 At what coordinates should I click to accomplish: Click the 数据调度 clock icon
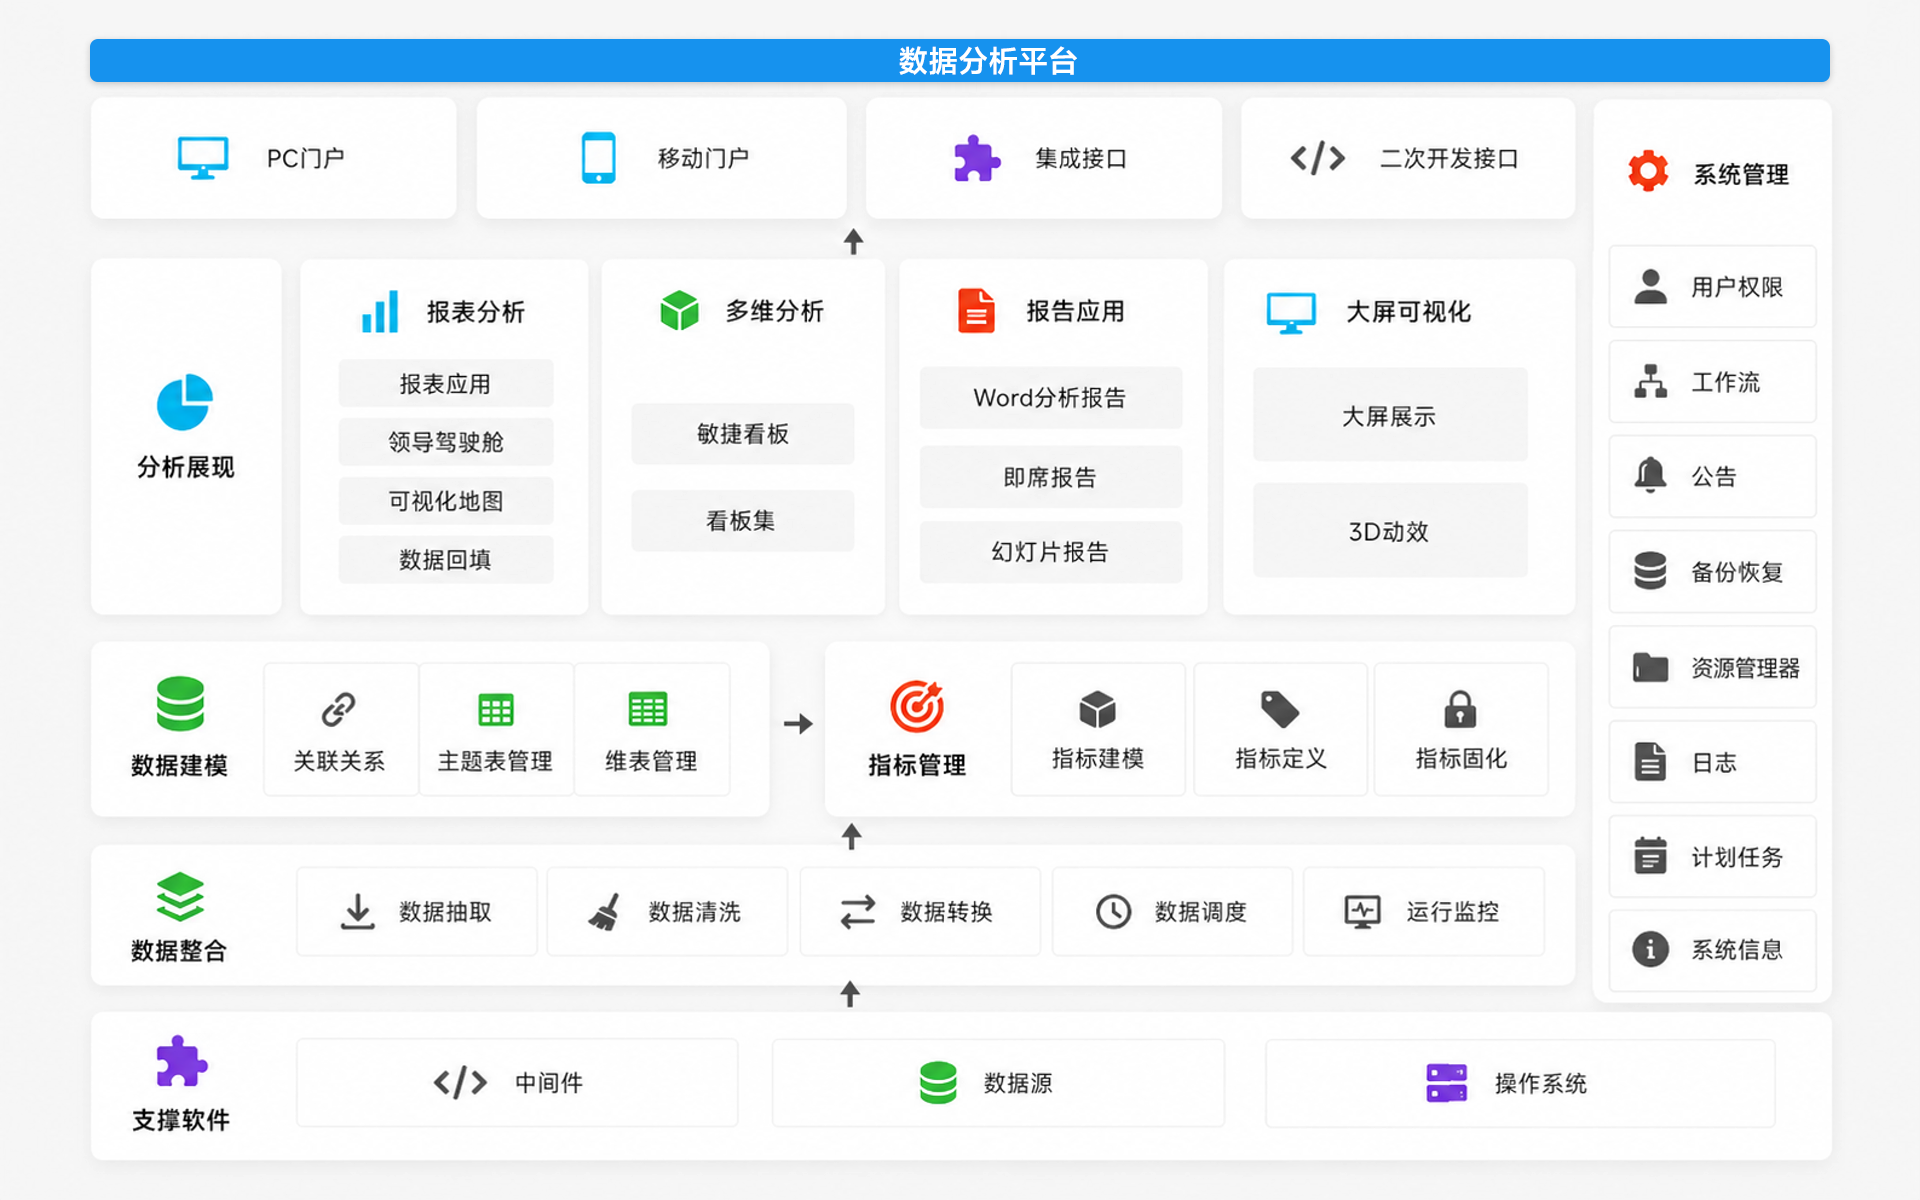tap(1113, 912)
